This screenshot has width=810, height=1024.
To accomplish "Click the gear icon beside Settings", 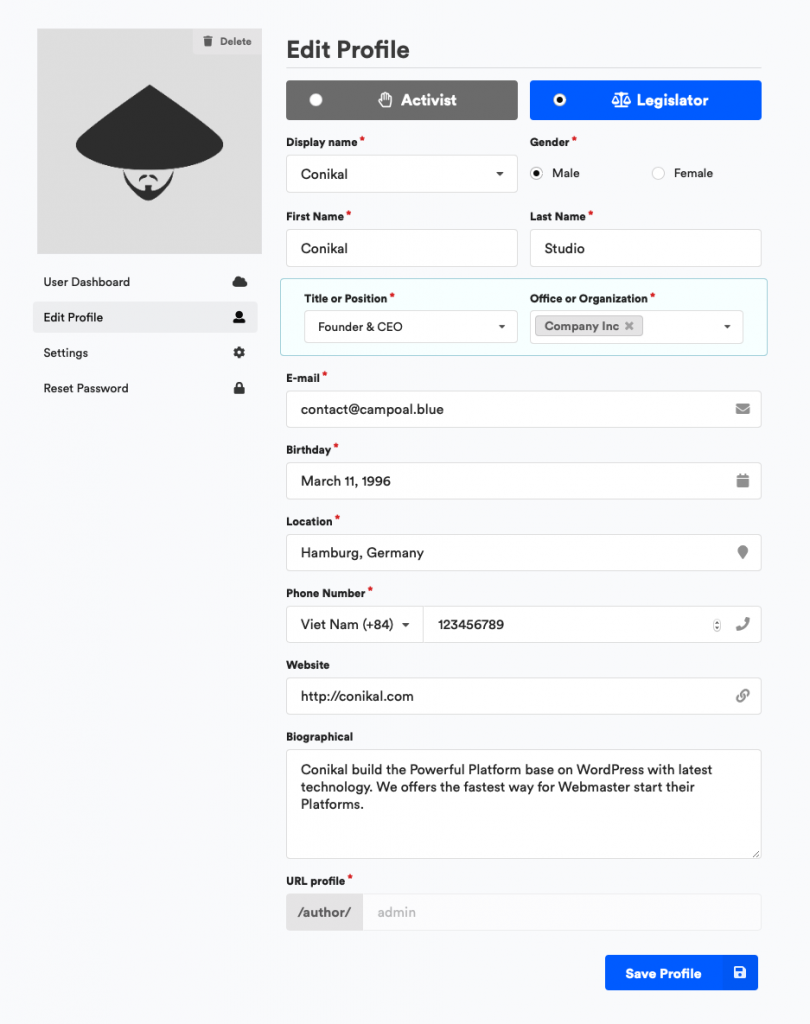I will tap(240, 352).
